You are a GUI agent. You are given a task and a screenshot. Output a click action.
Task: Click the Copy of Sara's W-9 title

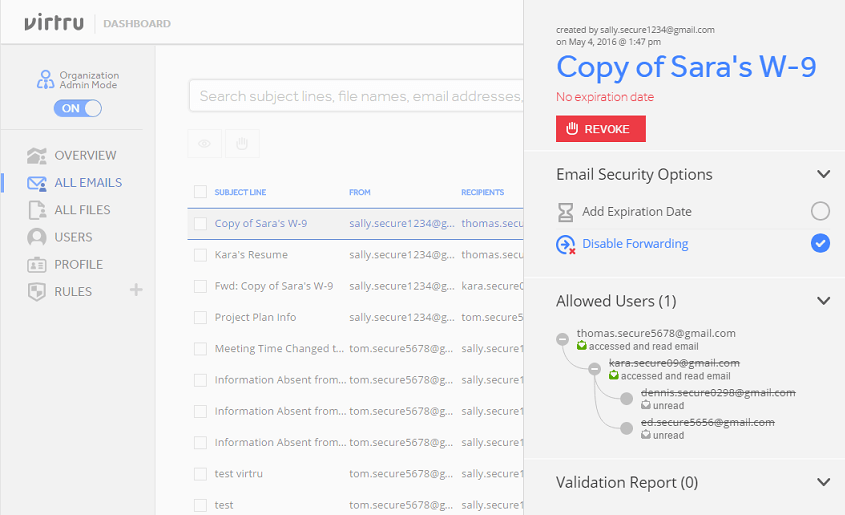tap(686, 67)
